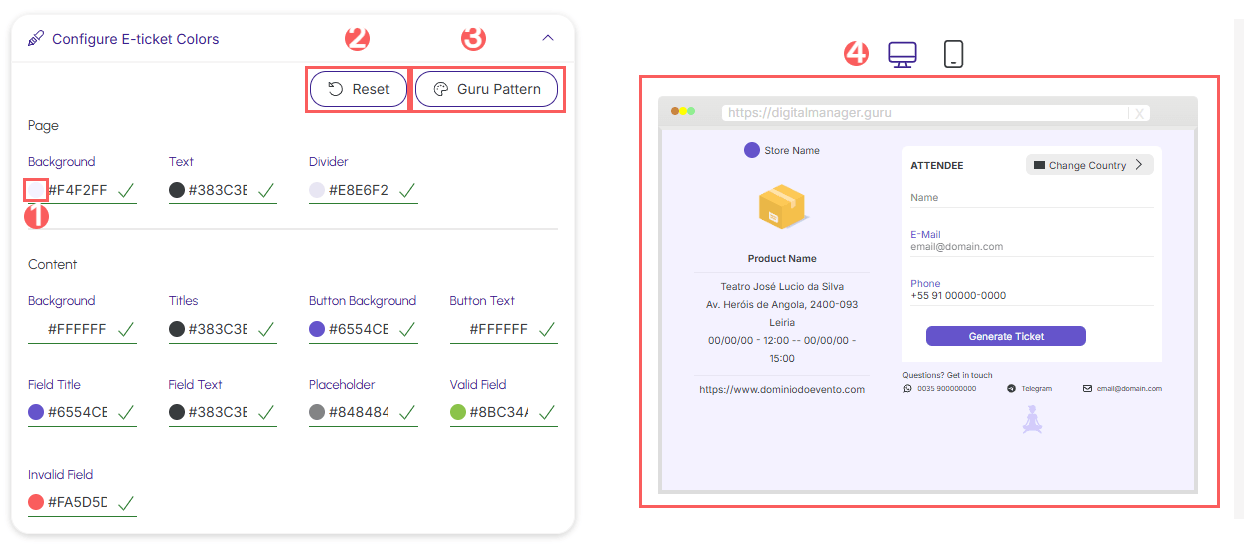The image size is (1244, 547).
Task: Click checkmark next to Content Background value
Action: tap(126, 328)
